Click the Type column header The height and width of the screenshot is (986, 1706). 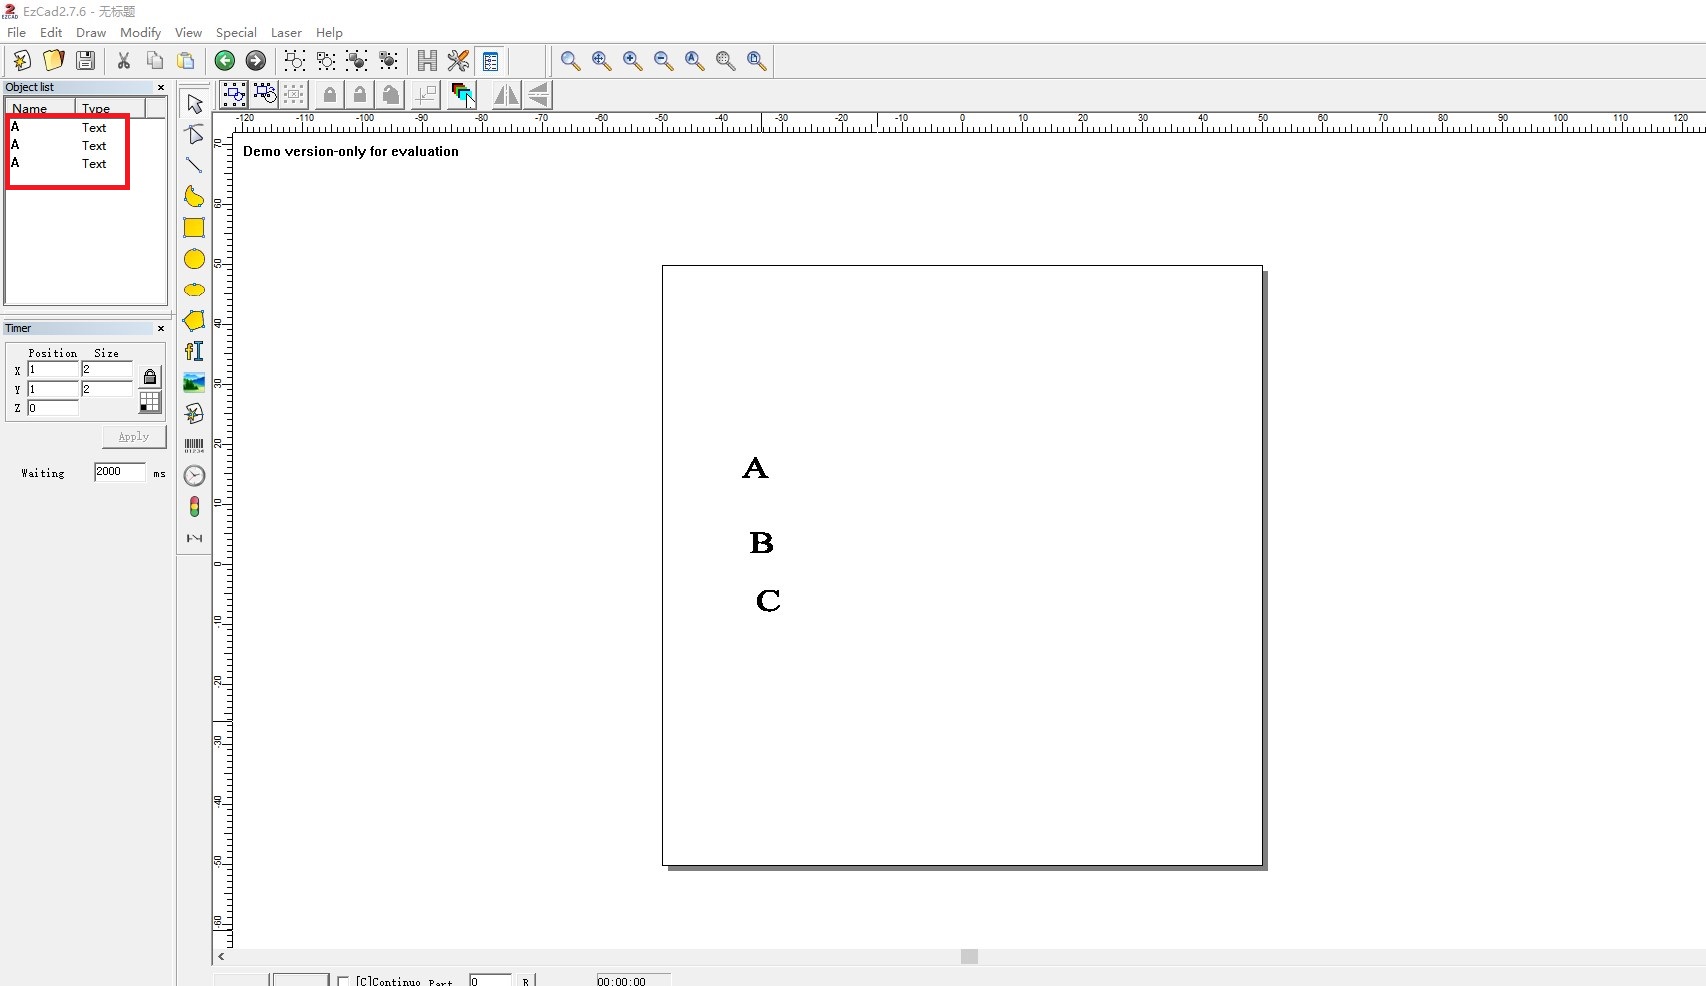[110, 108]
